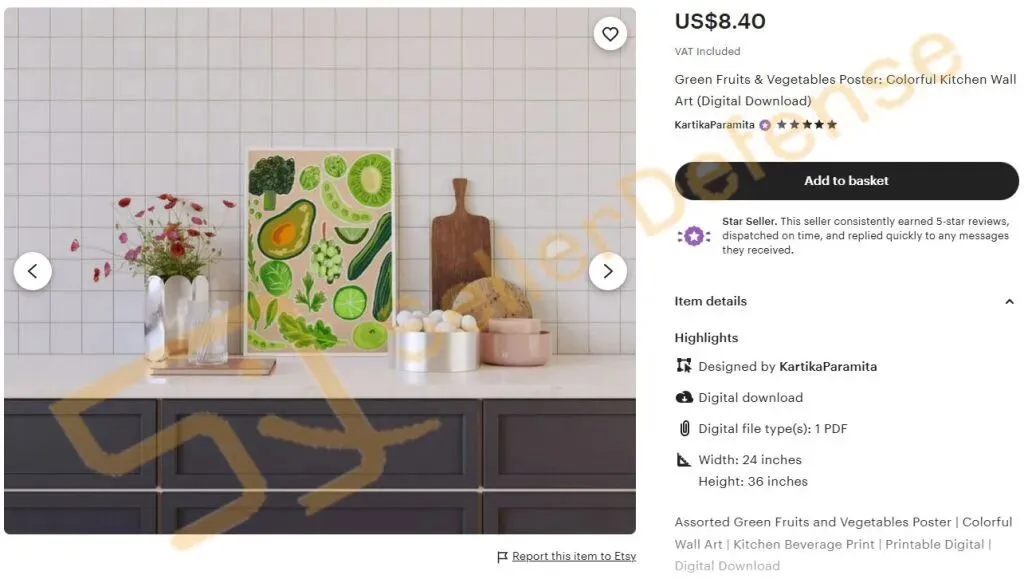Click the ruler dimensions icon
Screen dimensions: 1024x579
click(x=684, y=460)
